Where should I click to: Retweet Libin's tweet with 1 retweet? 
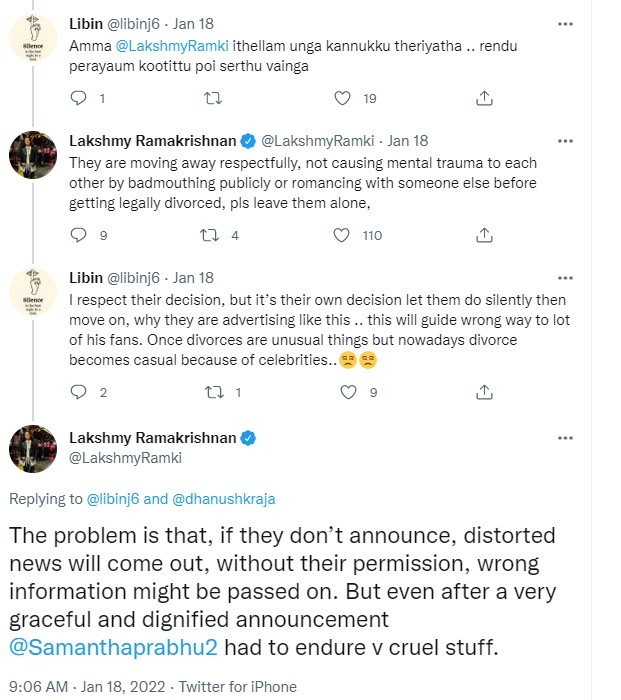point(213,392)
